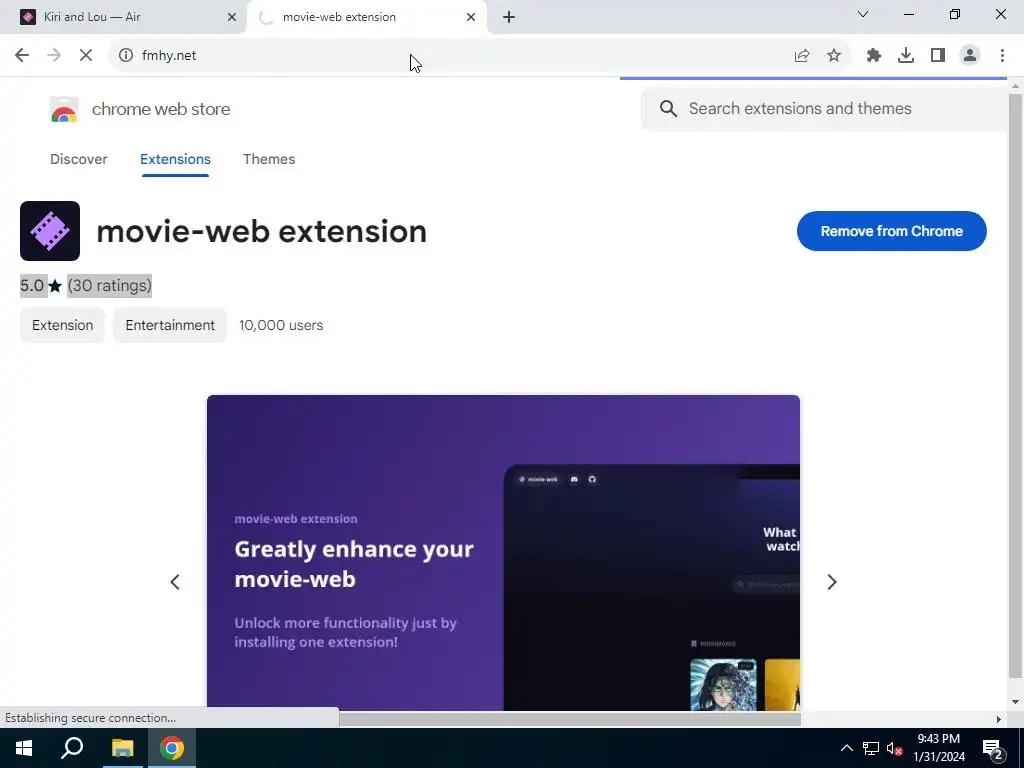This screenshot has width=1024, height=768.
Task: Bookmark this tab with the star icon
Action: [x=834, y=56]
